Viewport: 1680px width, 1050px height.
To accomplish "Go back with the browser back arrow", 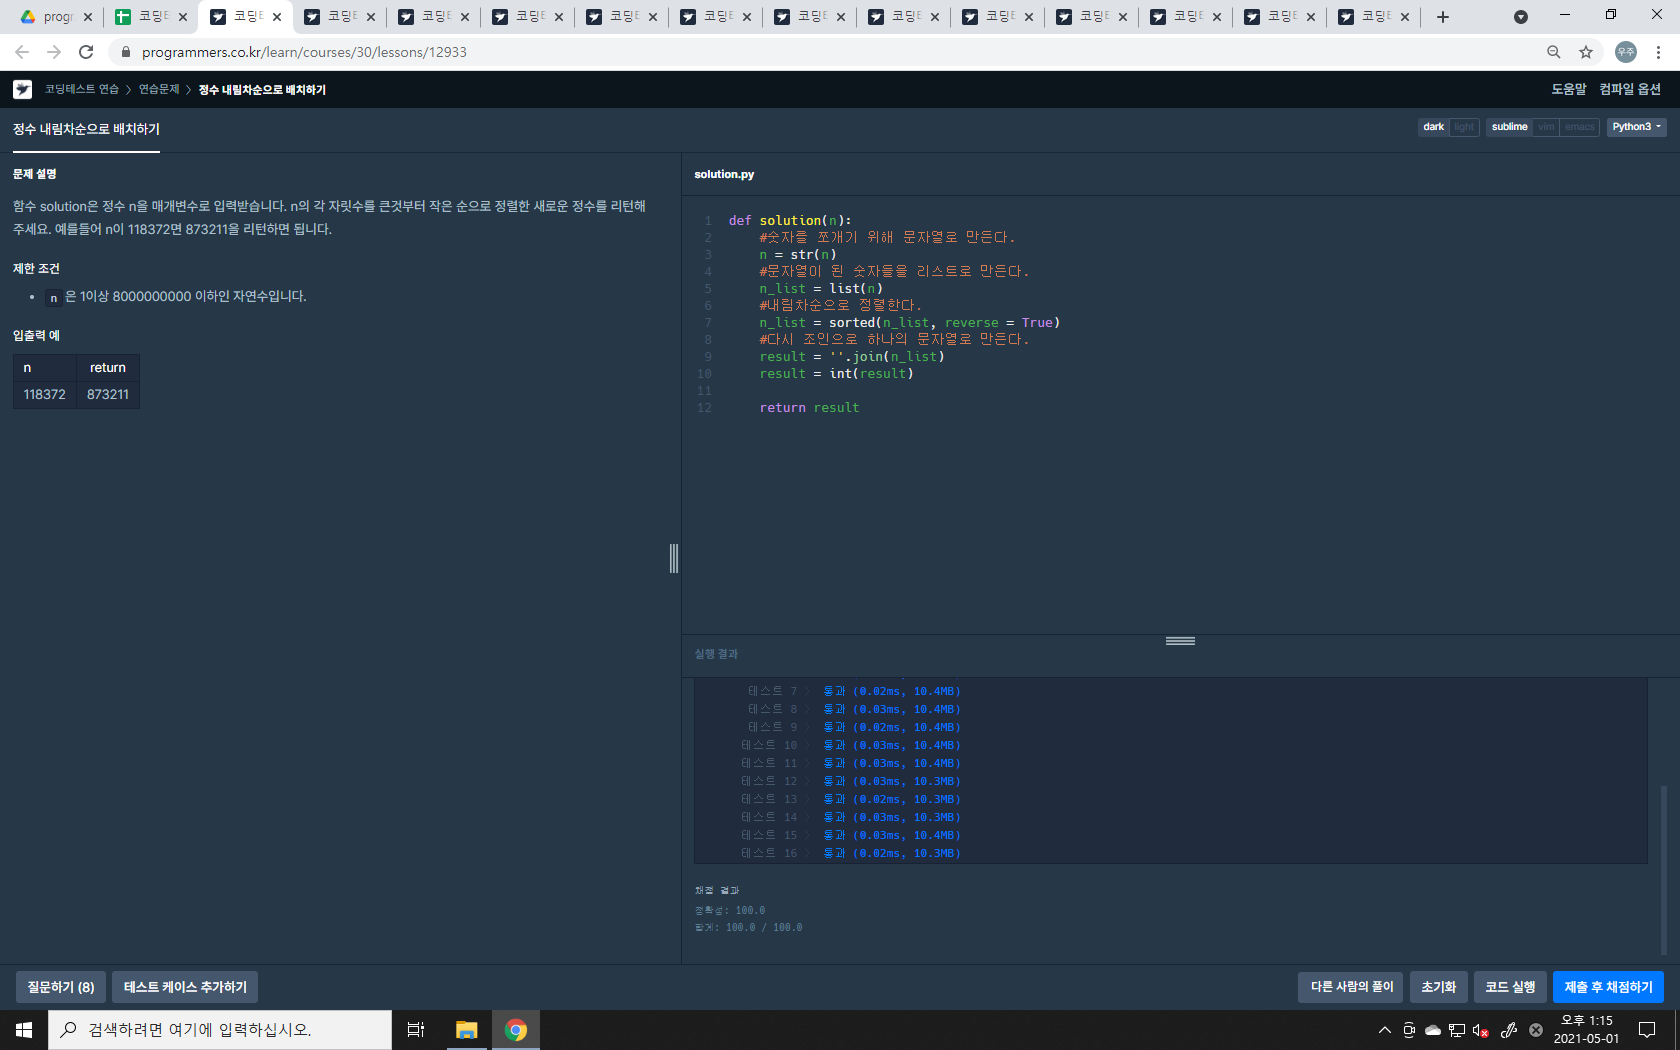I will tap(22, 52).
